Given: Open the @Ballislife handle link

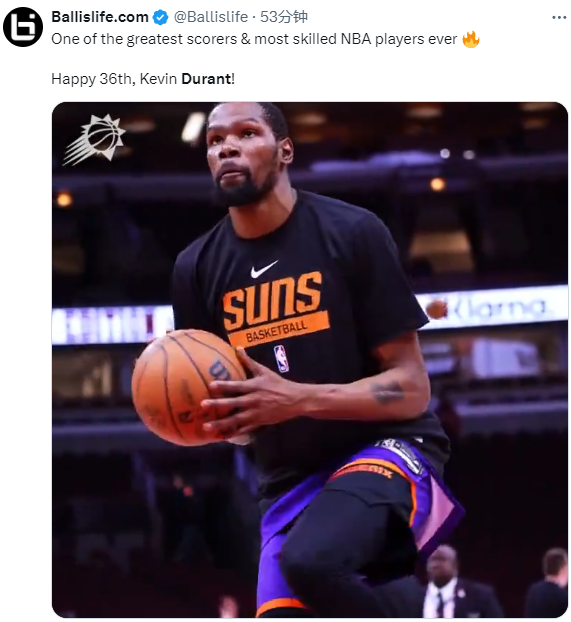Looking at the screenshot, I should click(211, 17).
